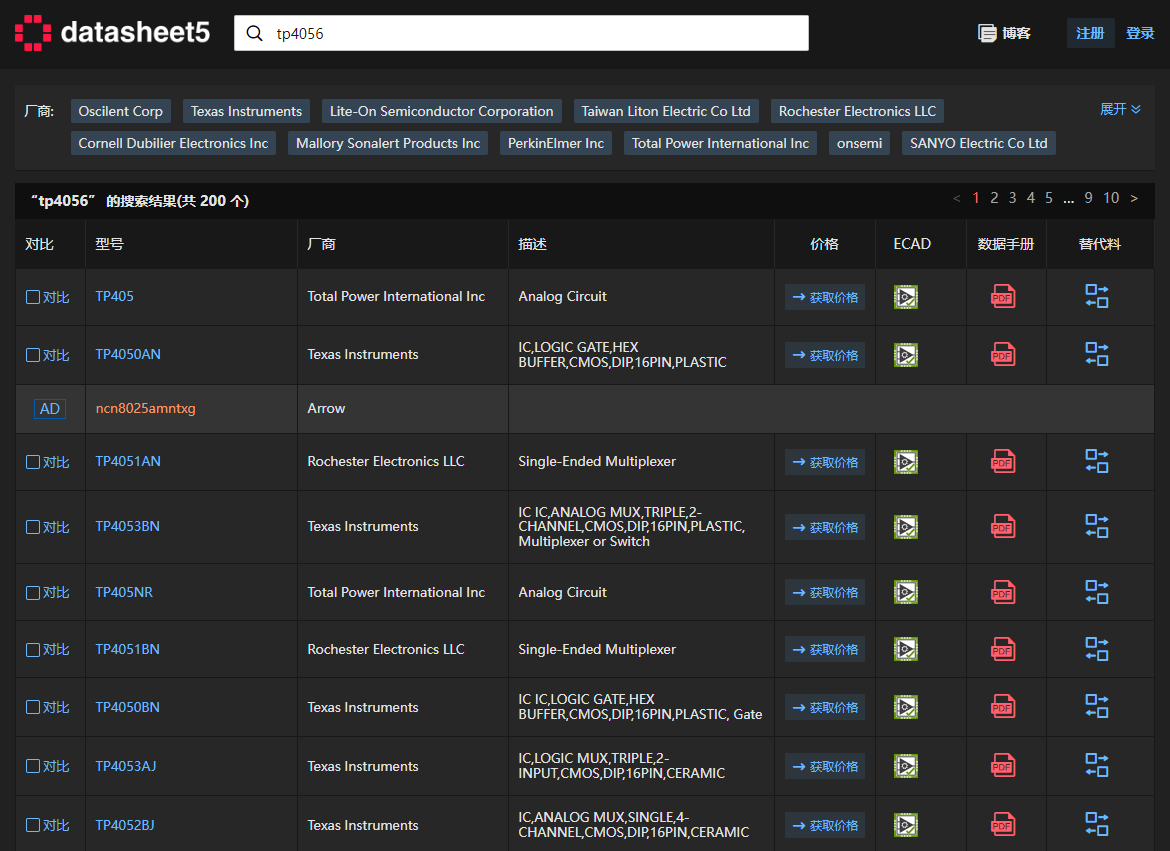Click the search magnifier icon
This screenshot has height=851, width=1170.
(x=254, y=34)
